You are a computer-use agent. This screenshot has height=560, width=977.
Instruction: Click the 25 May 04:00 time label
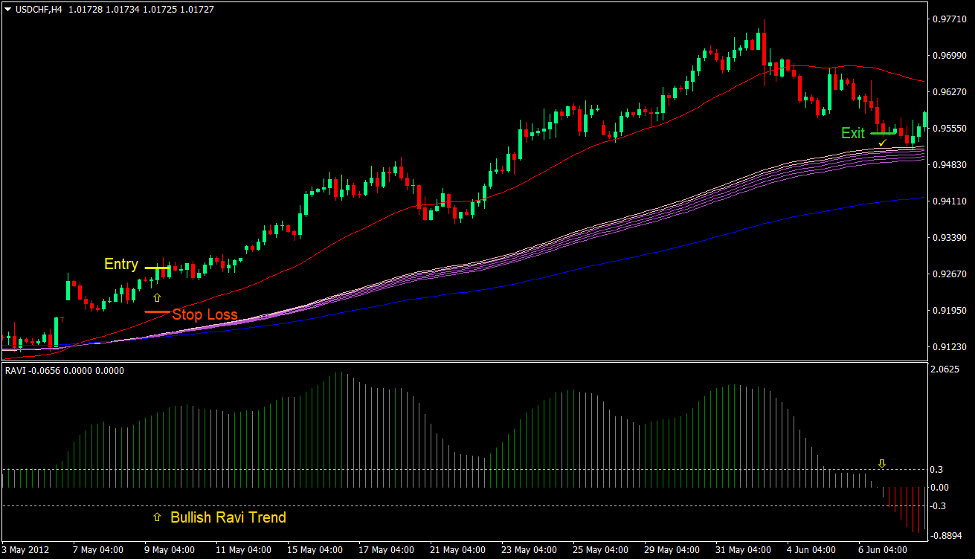tap(600, 550)
